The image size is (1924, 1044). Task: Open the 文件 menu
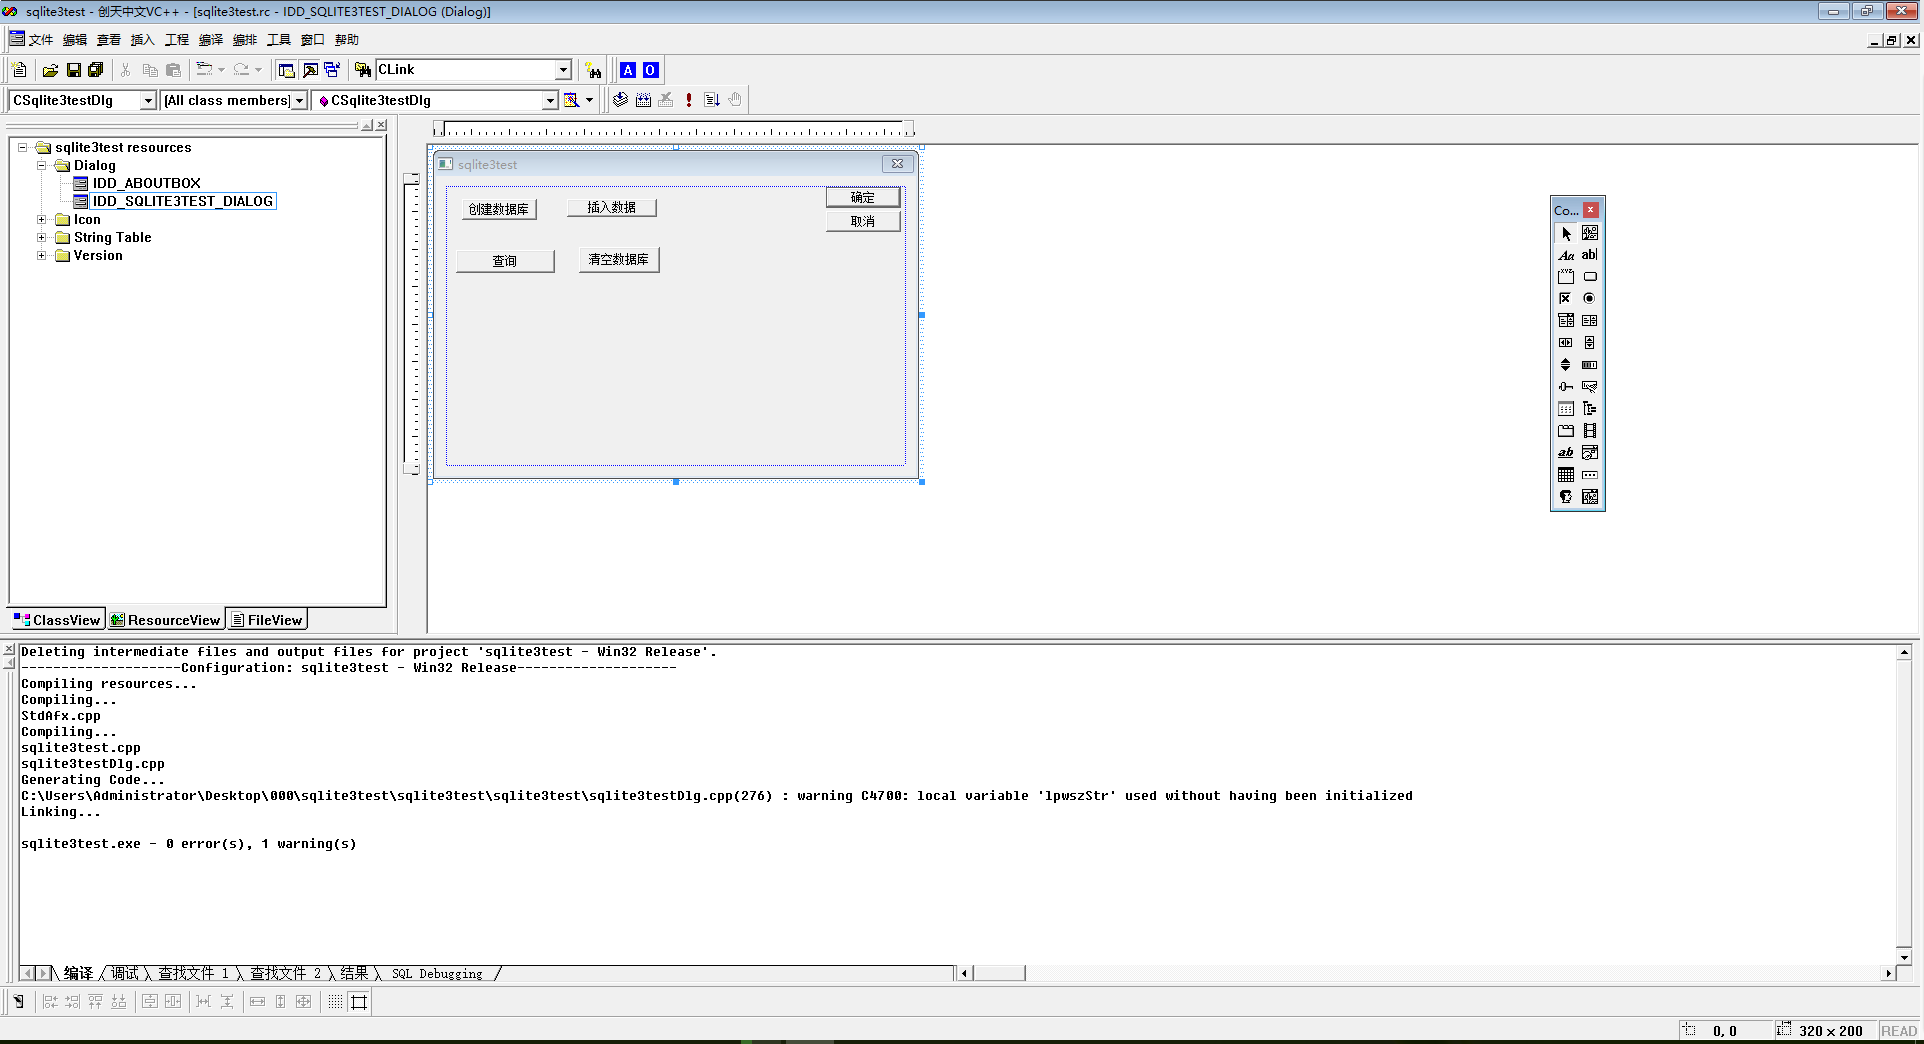pos(40,40)
